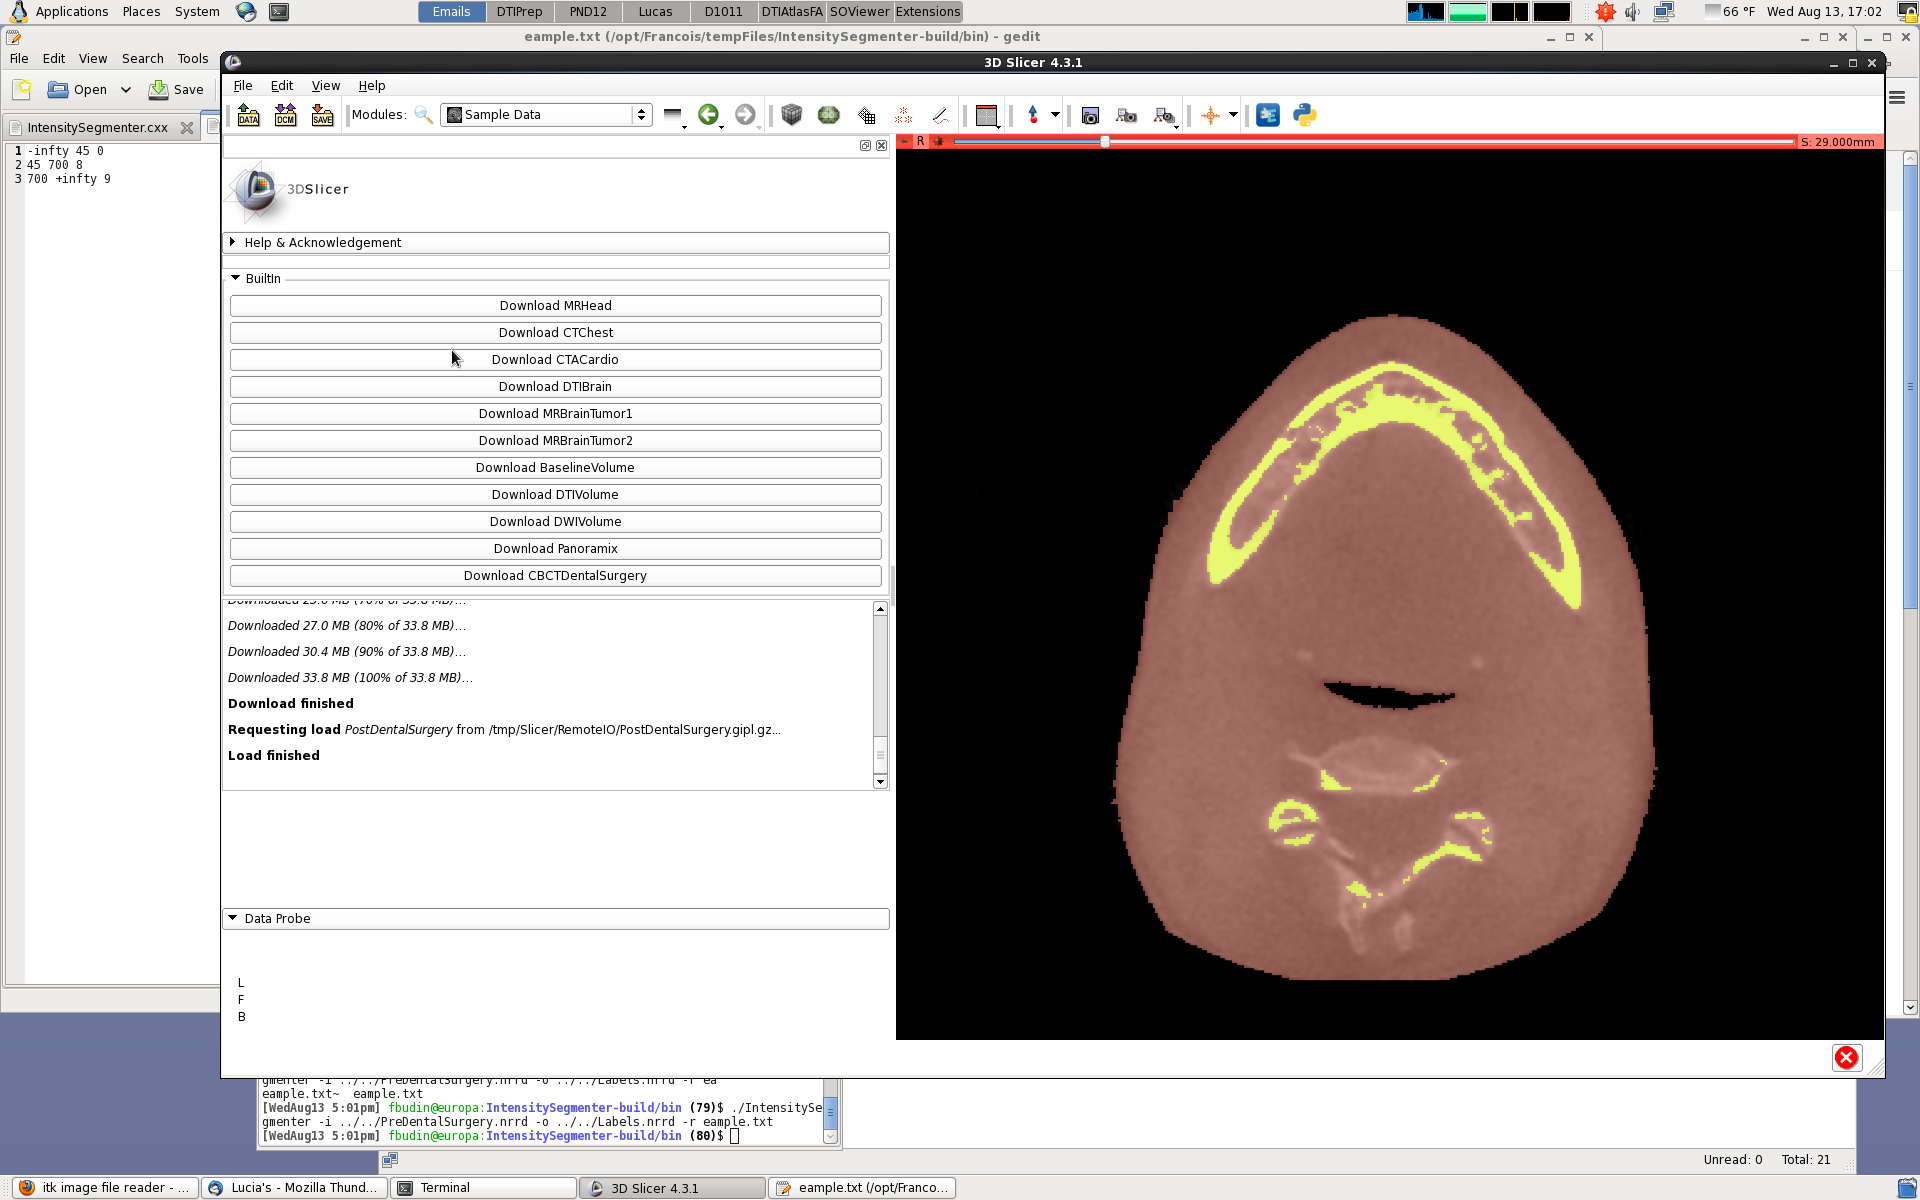Click the screenshot capture camera icon
1920x1200 pixels.
(x=1090, y=116)
